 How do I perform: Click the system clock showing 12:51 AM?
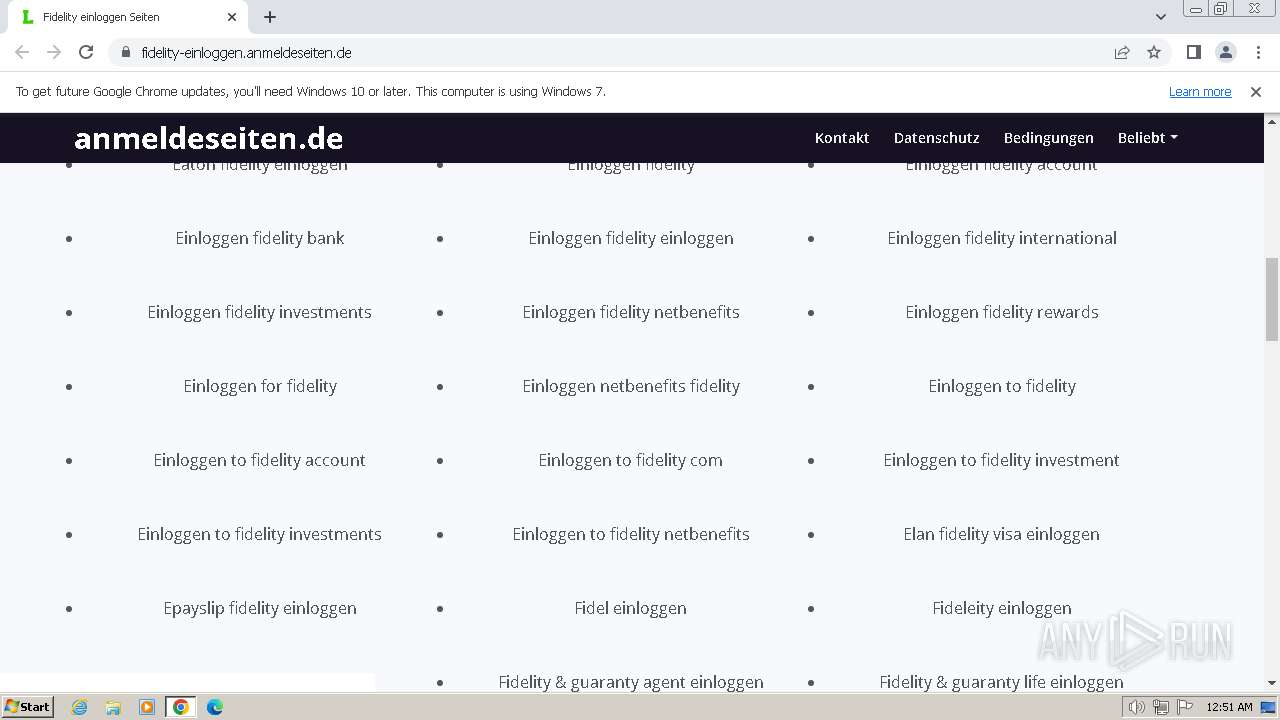(1229, 707)
